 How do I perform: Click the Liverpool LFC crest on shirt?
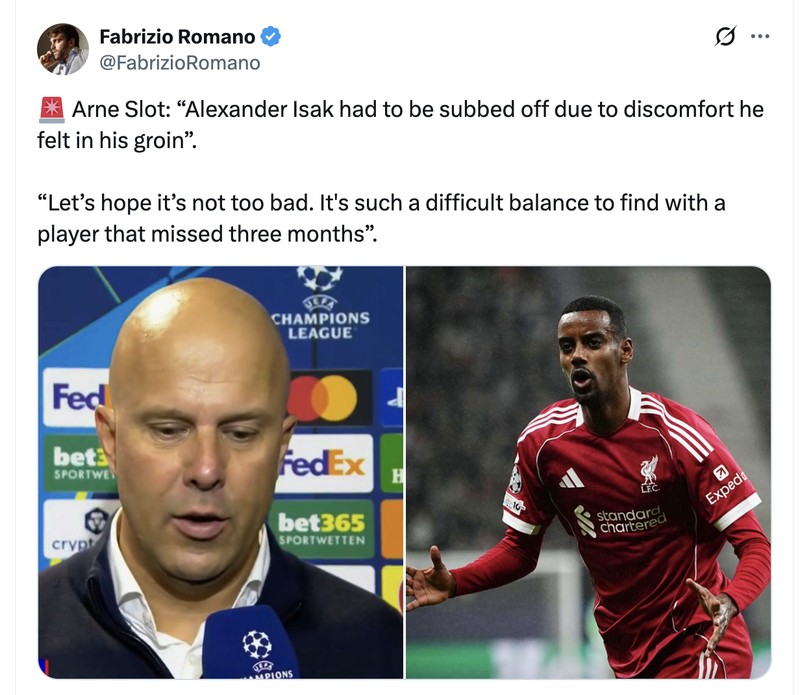pyautogui.click(x=649, y=474)
